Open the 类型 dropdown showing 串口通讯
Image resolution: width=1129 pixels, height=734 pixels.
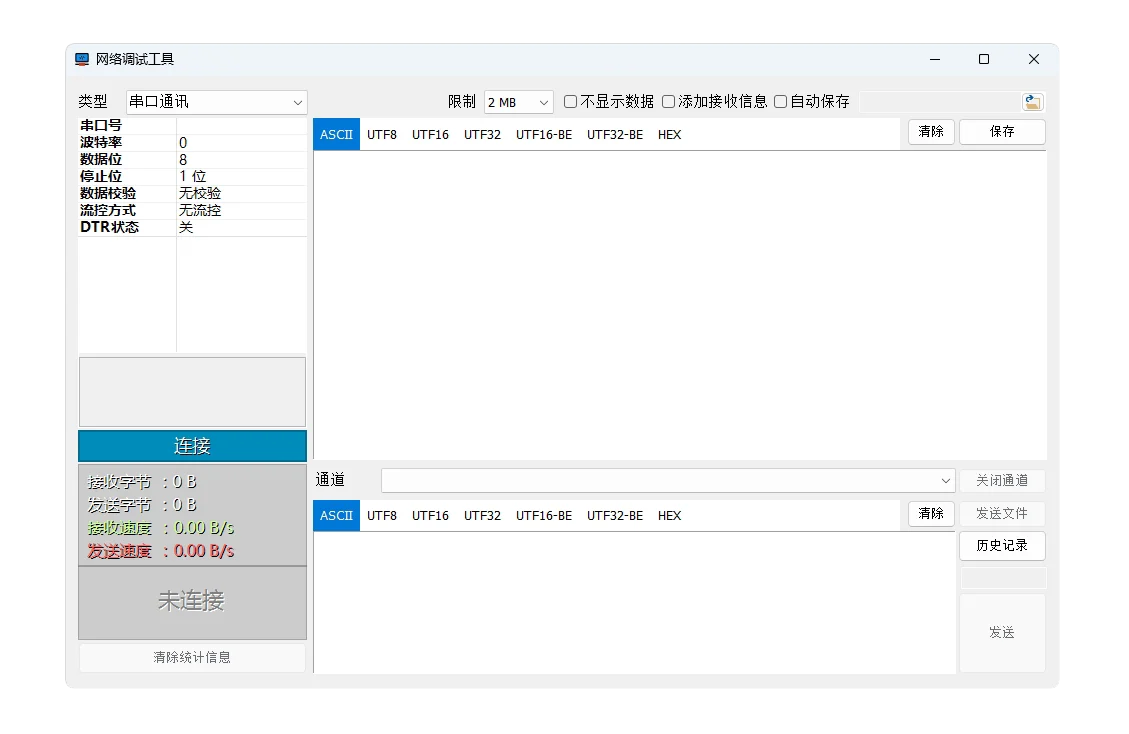point(217,102)
